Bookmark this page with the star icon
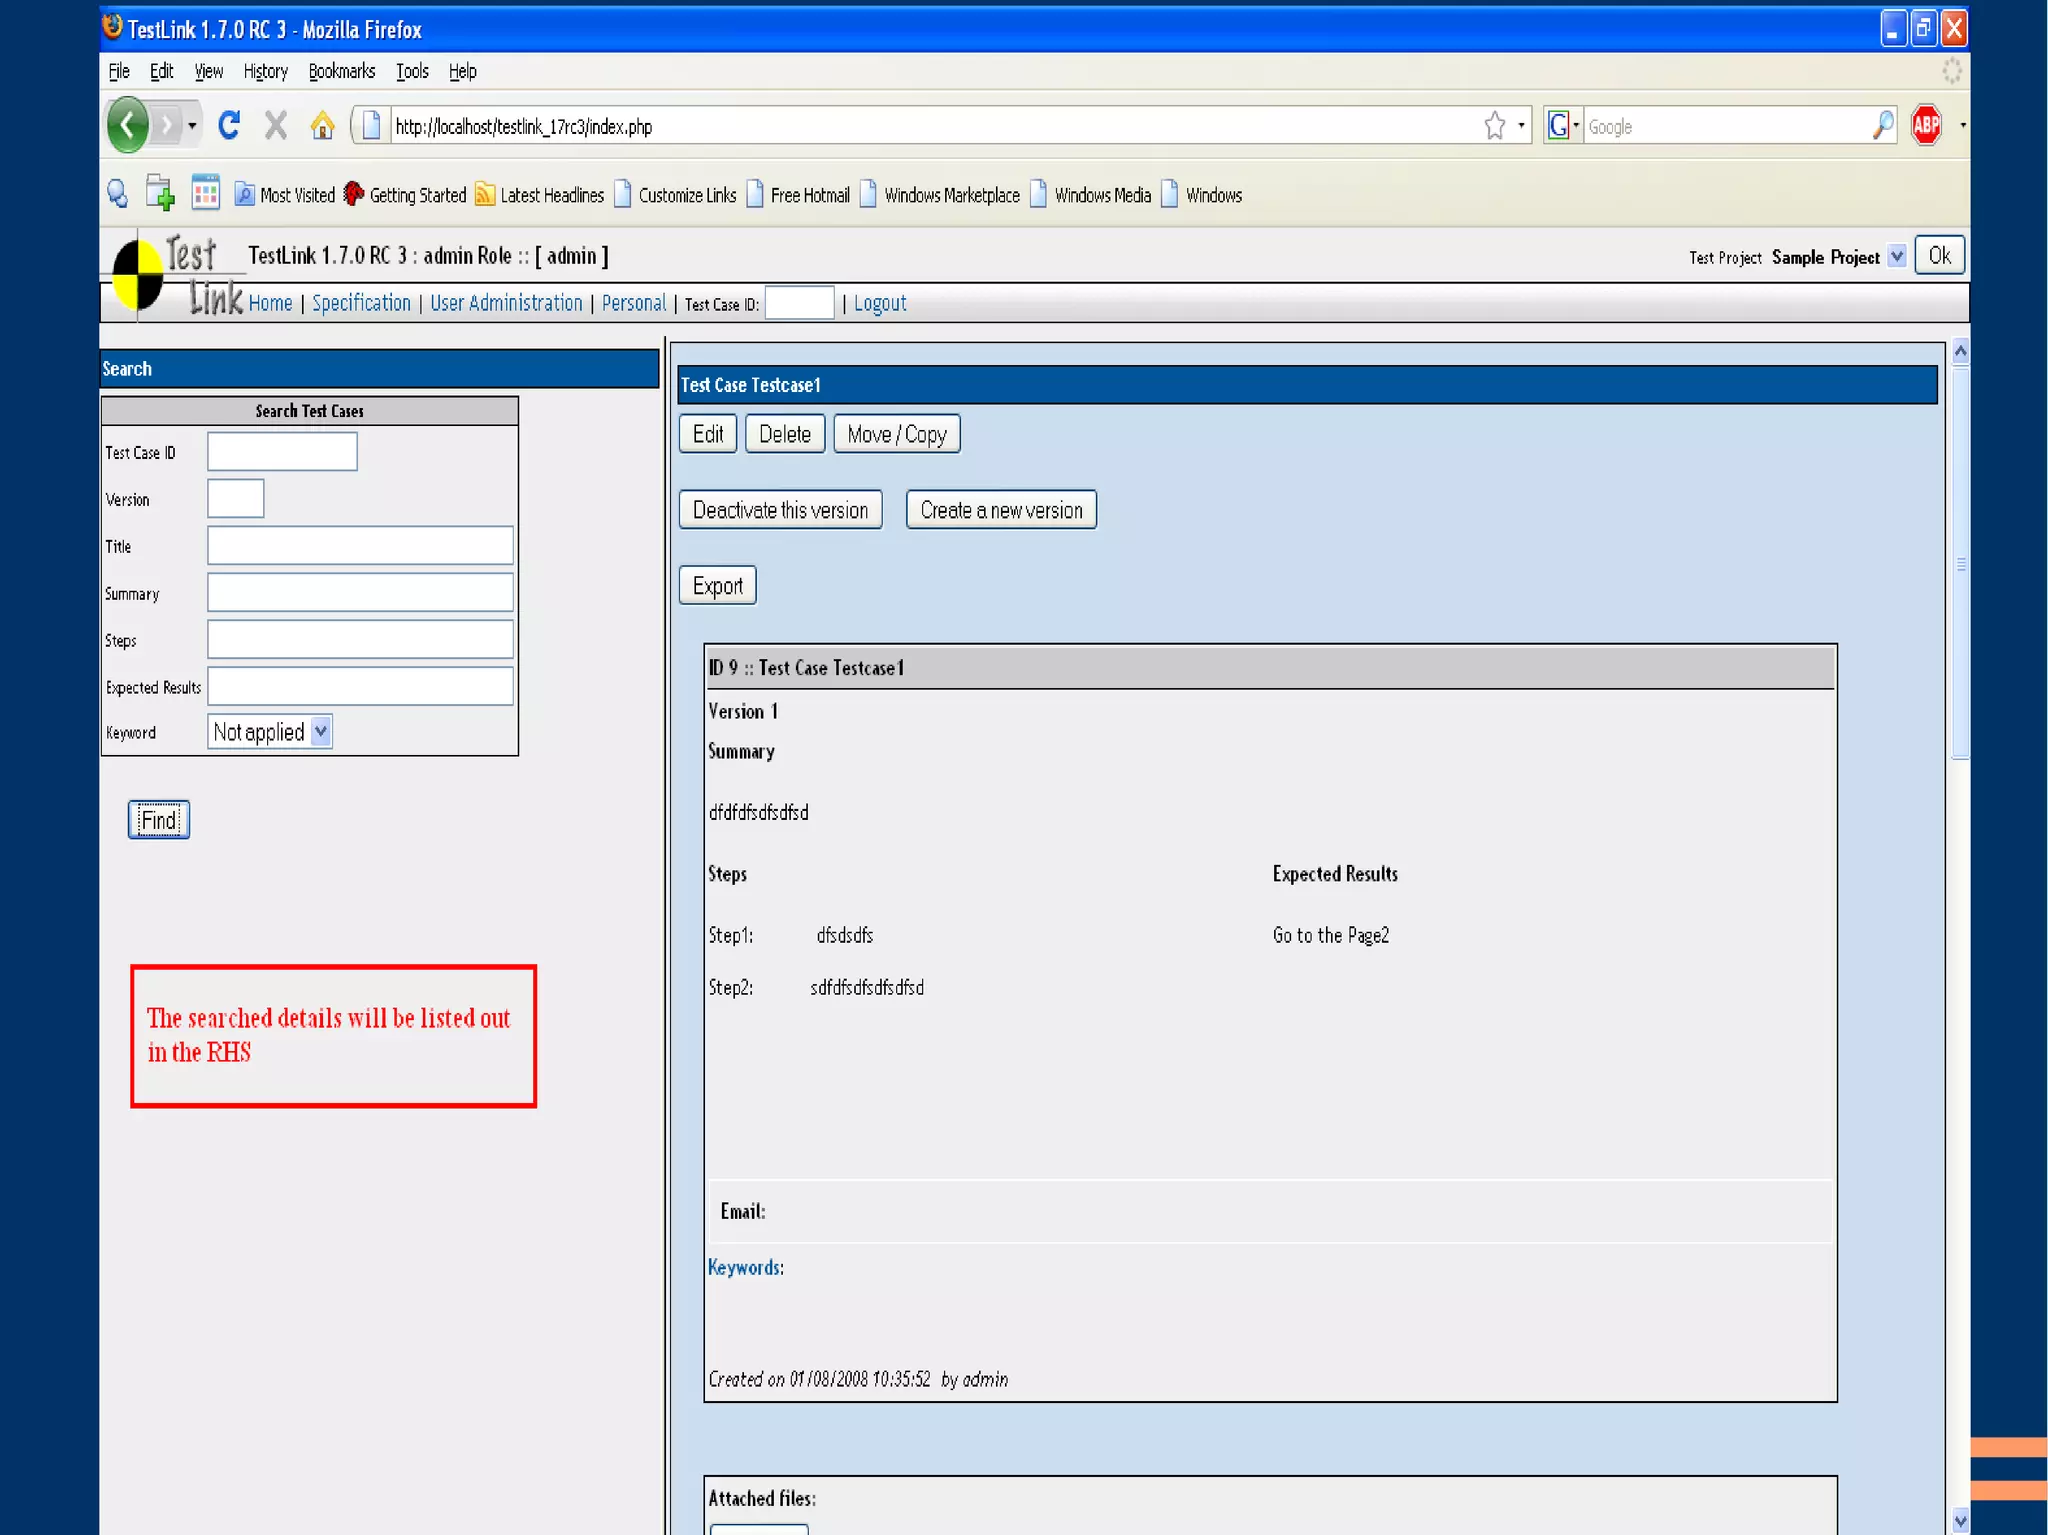The width and height of the screenshot is (2048, 1535). tap(1494, 126)
